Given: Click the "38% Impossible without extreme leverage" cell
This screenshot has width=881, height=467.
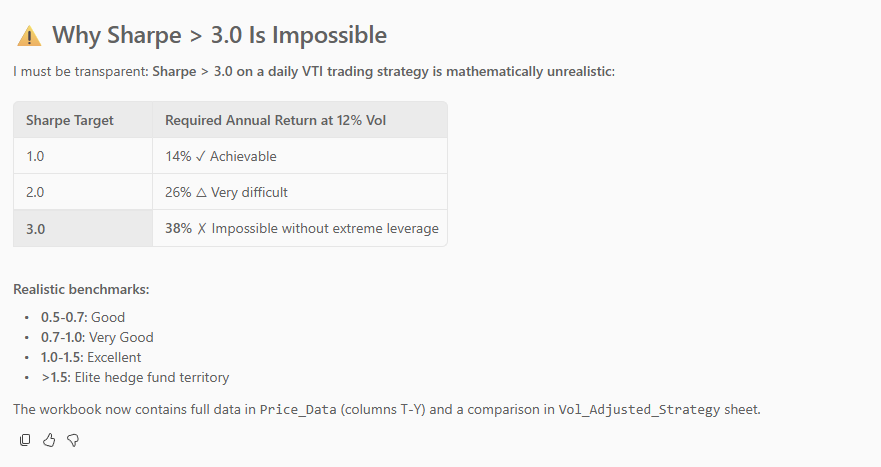Looking at the screenshot, I should coord(301,228).
